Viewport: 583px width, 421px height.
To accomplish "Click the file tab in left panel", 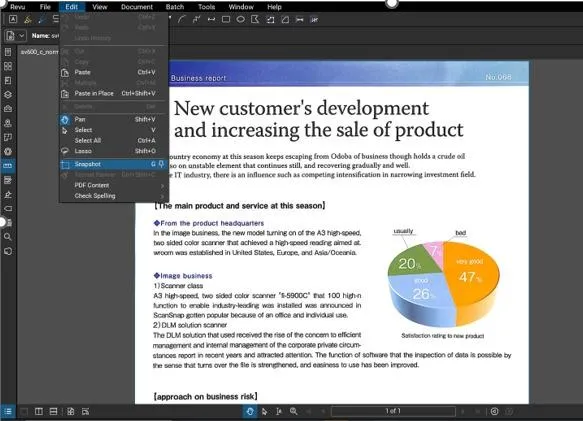I will [39, 52].
